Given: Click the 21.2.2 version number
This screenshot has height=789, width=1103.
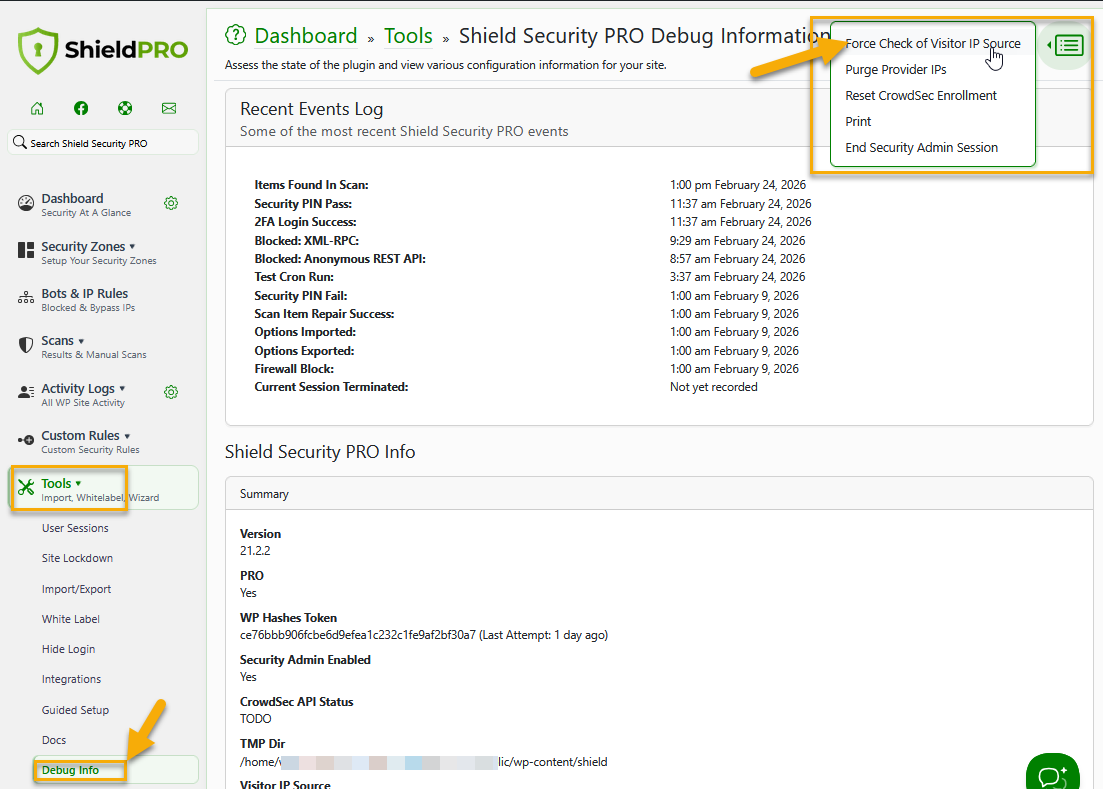Looking at the screenshot, I should (255, 551).
